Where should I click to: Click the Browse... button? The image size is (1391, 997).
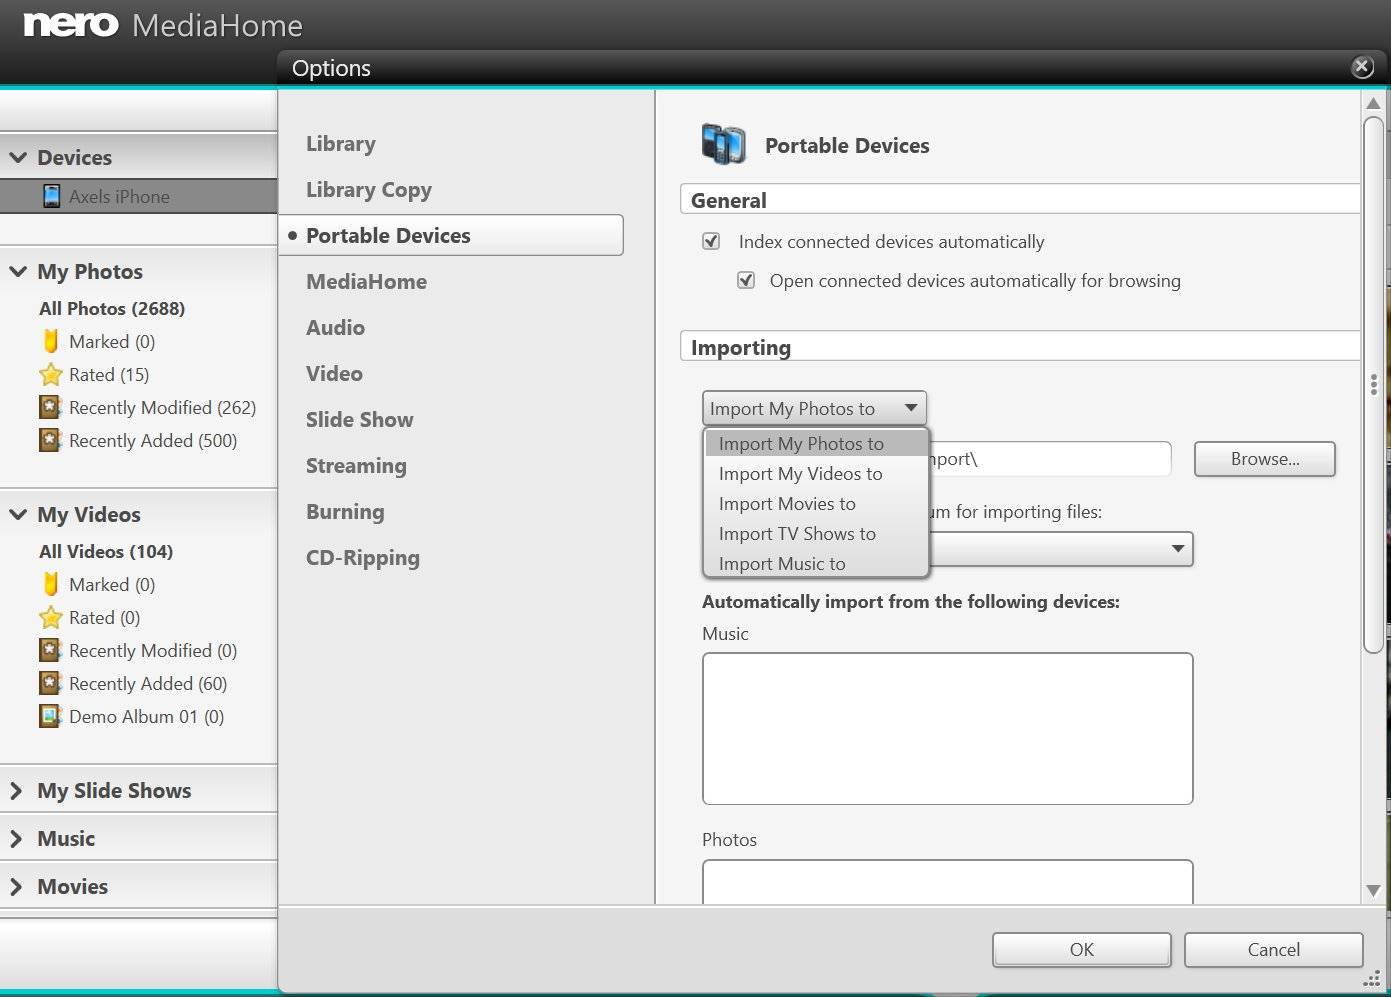coord(1265,459)
